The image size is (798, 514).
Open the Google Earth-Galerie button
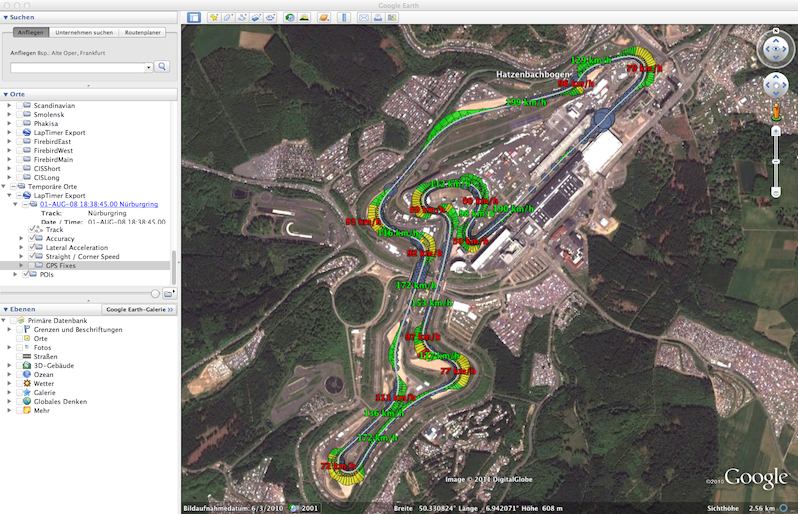pos(139,309)
